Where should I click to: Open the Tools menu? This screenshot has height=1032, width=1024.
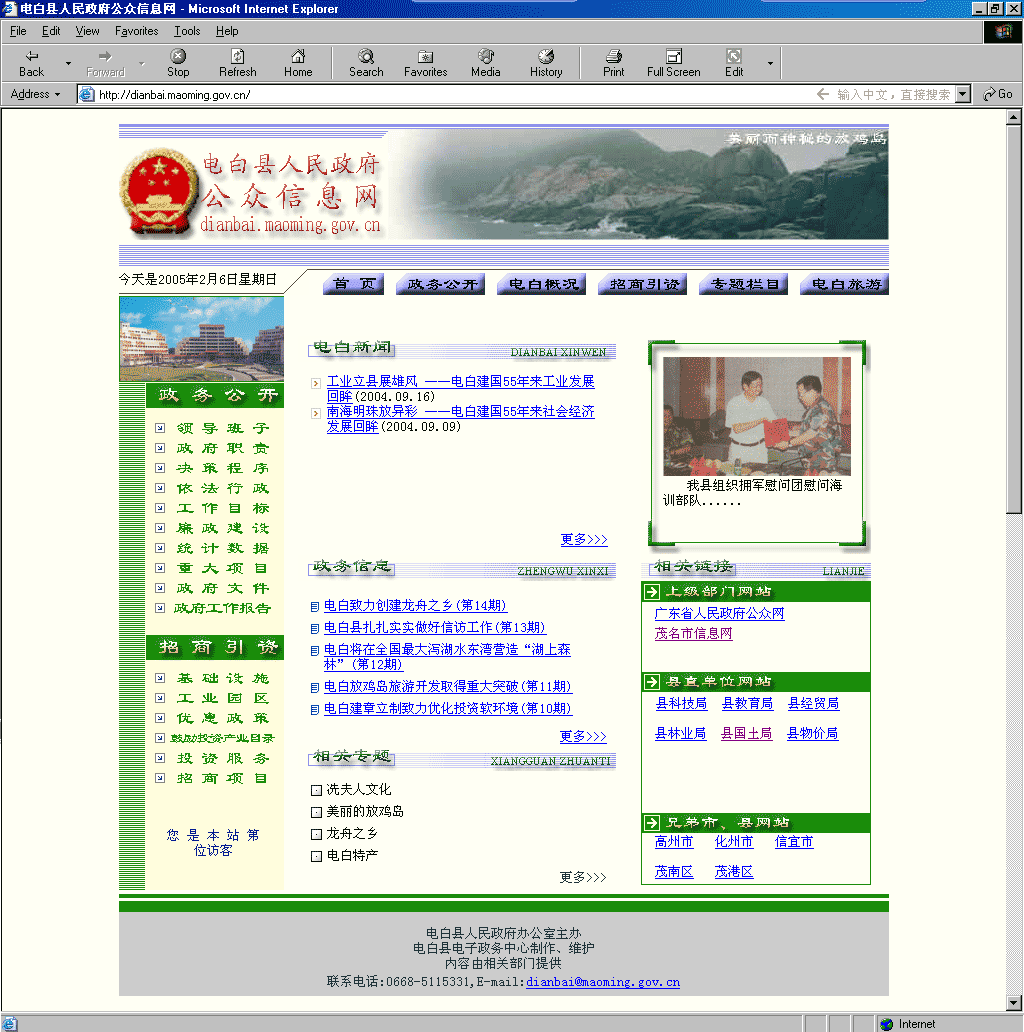click(x=187, y=31)
